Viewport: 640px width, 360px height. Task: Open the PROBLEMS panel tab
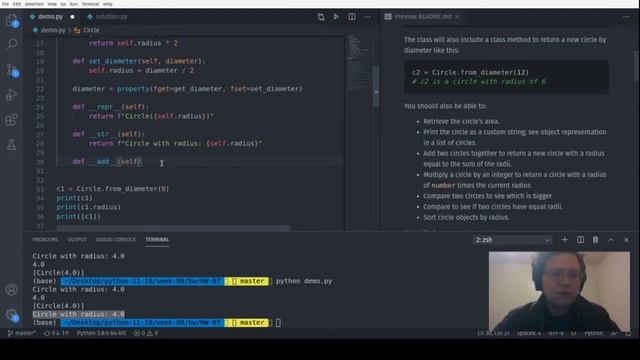coord(45,240)
